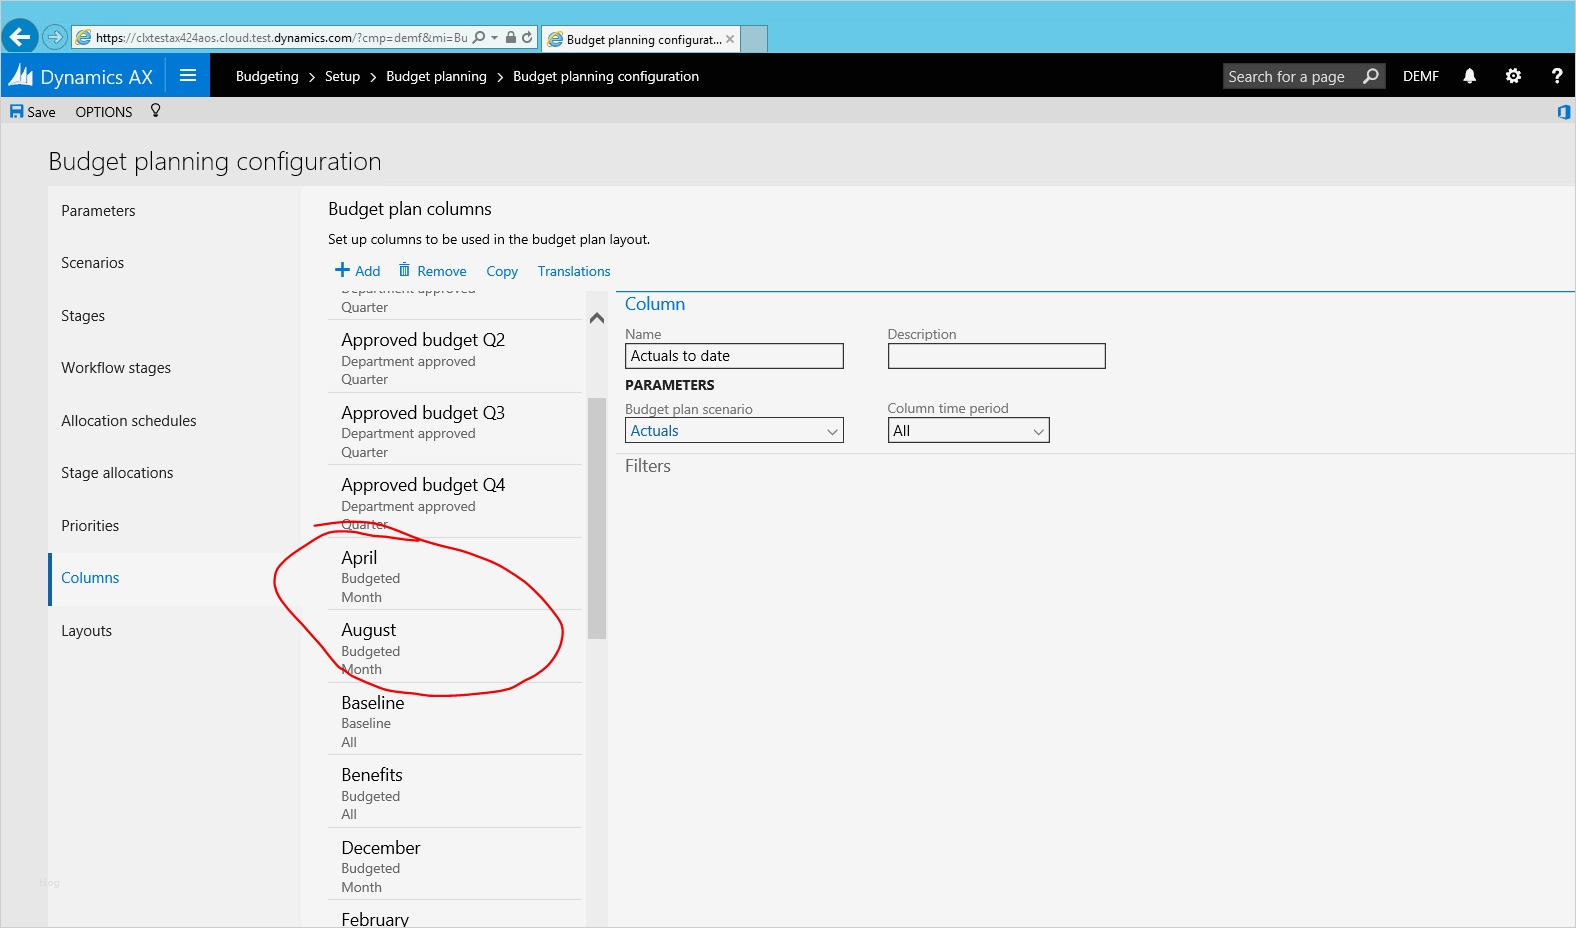Open the OPTIONS menu
Screen dimensions: 1576x928
coord(104,112)
